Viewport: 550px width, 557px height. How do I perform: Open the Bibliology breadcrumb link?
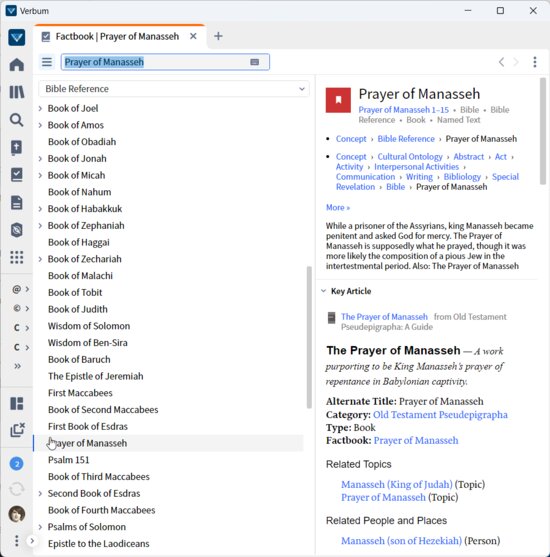tap(462, 177)
